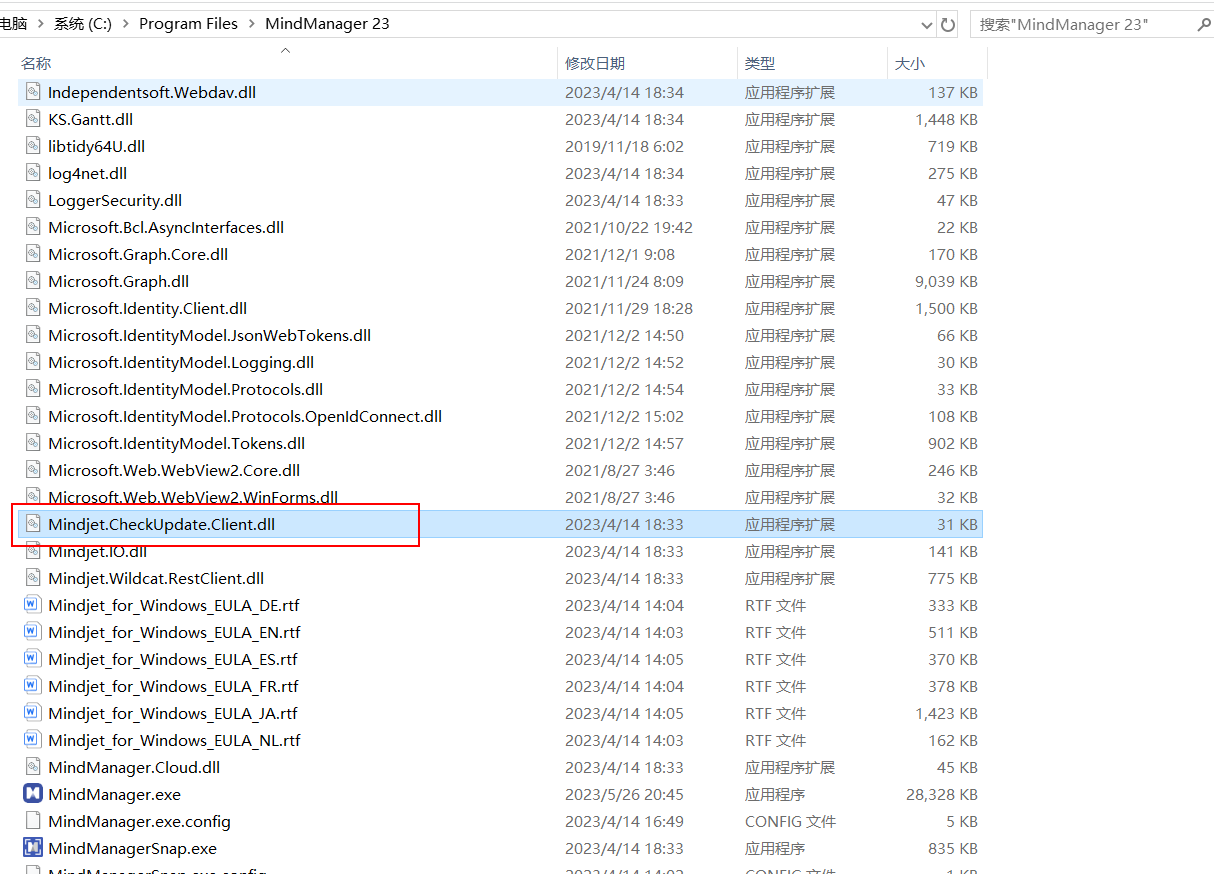The image size is (1214, 874).
Task: Expand the chevron after Program Files
Action: tap(252, 24)
